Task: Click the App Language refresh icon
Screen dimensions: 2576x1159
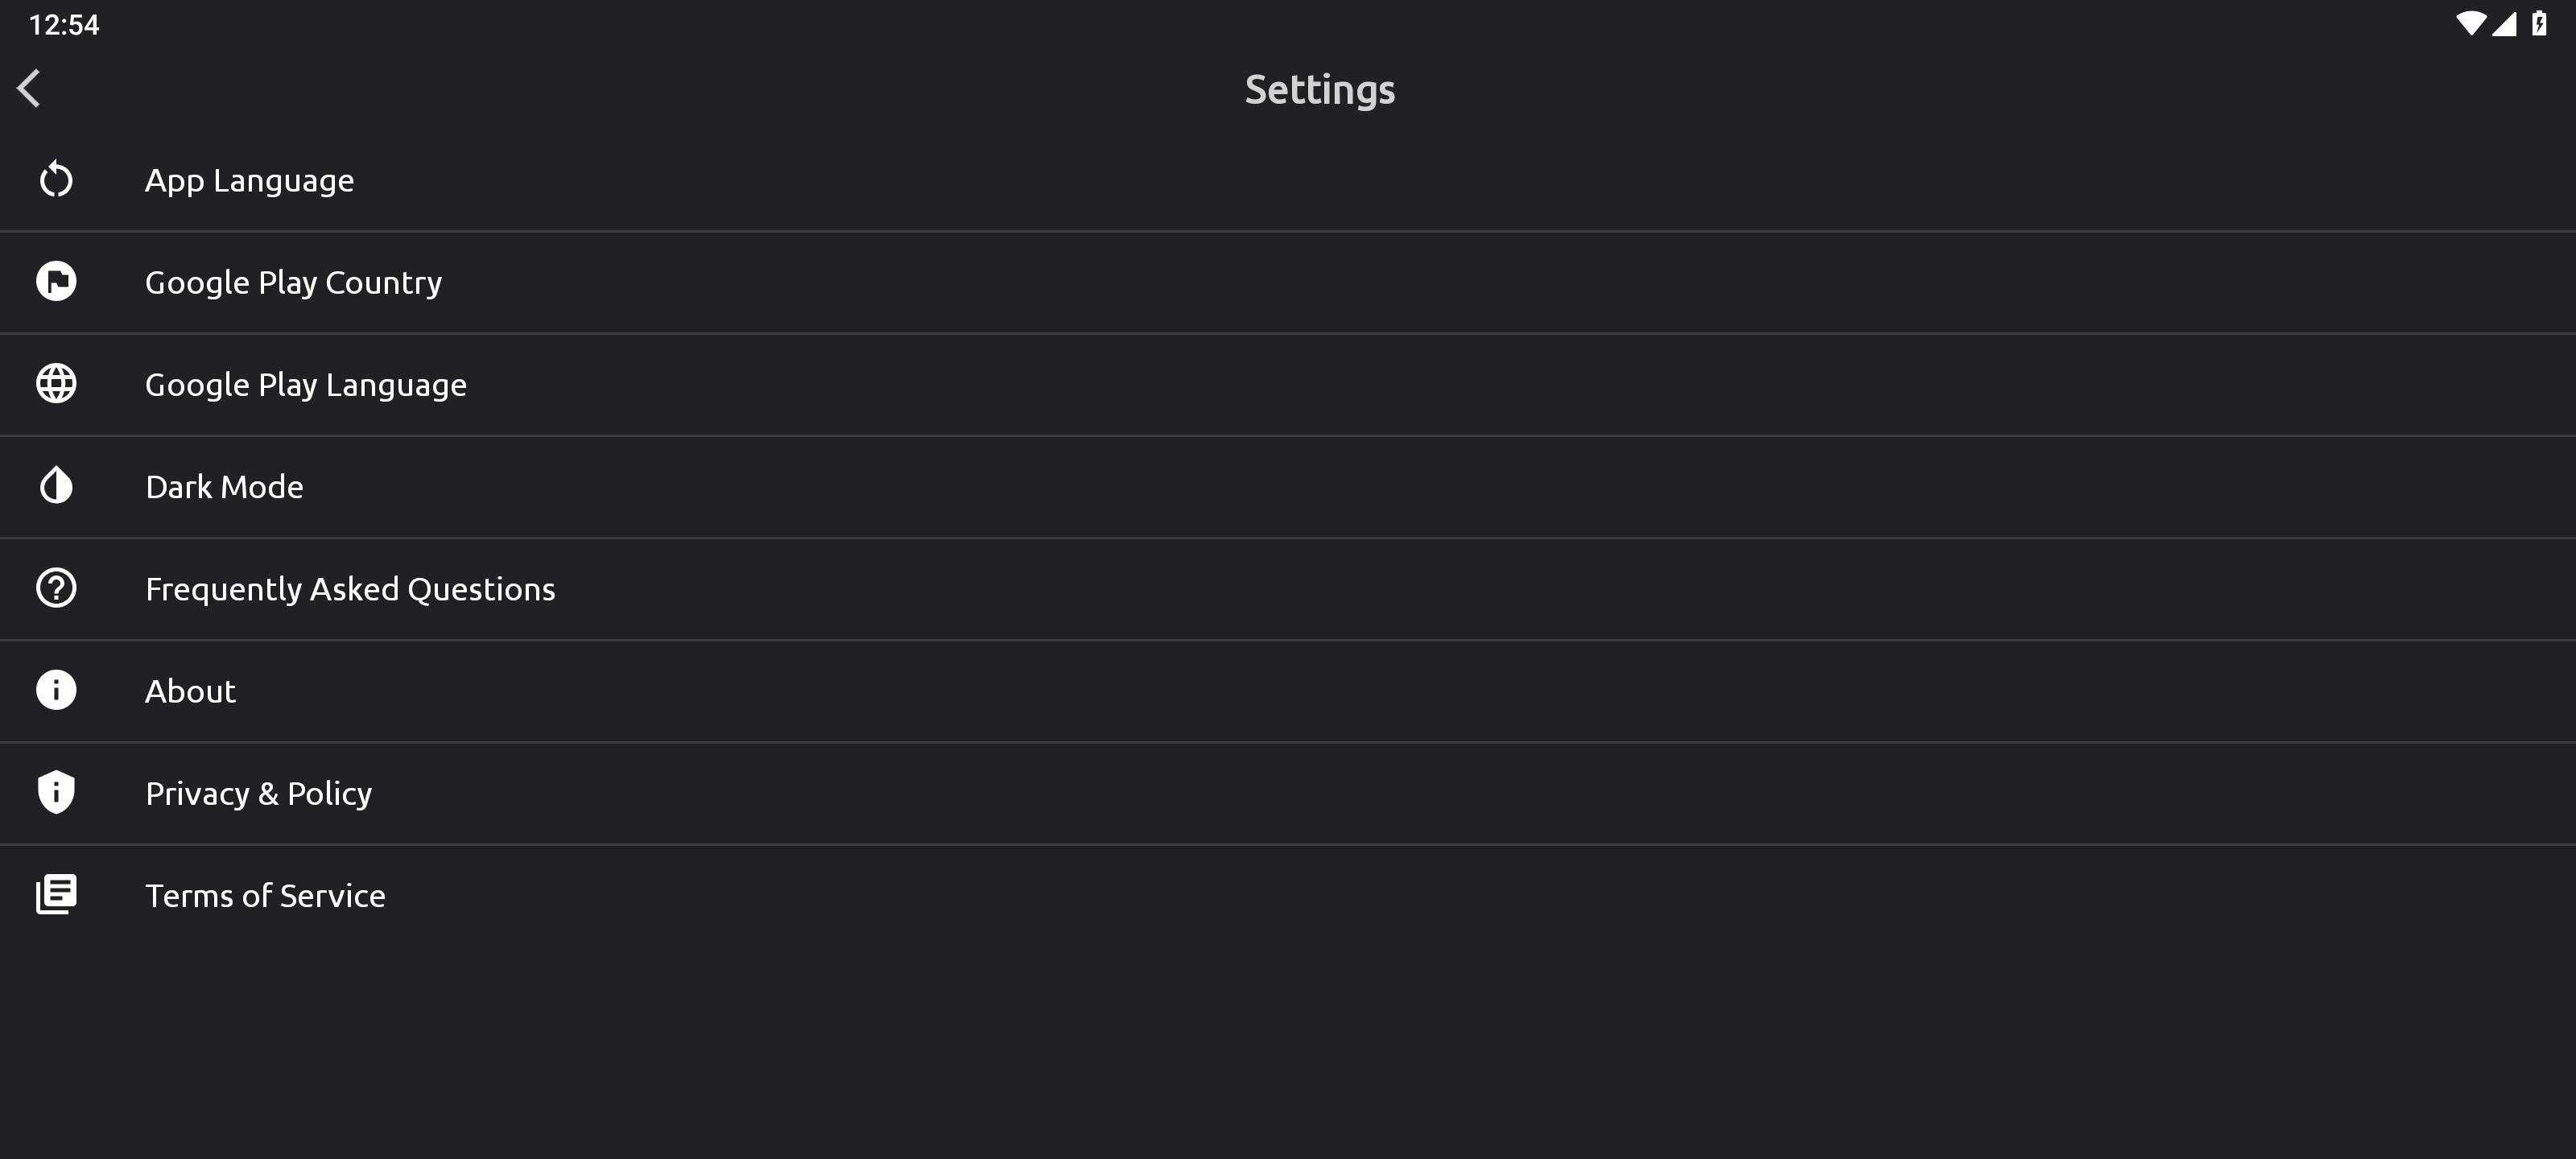Action: 56,180
